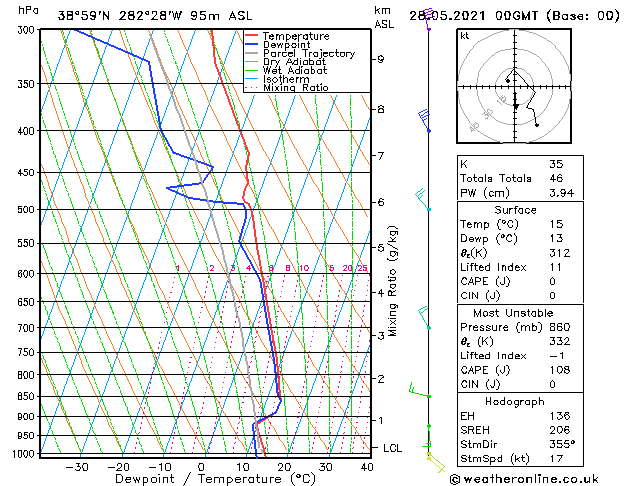Click the purple wind barb at 300 hPa
The height and width of the screenshot is (486, 629).
point(428,17)
